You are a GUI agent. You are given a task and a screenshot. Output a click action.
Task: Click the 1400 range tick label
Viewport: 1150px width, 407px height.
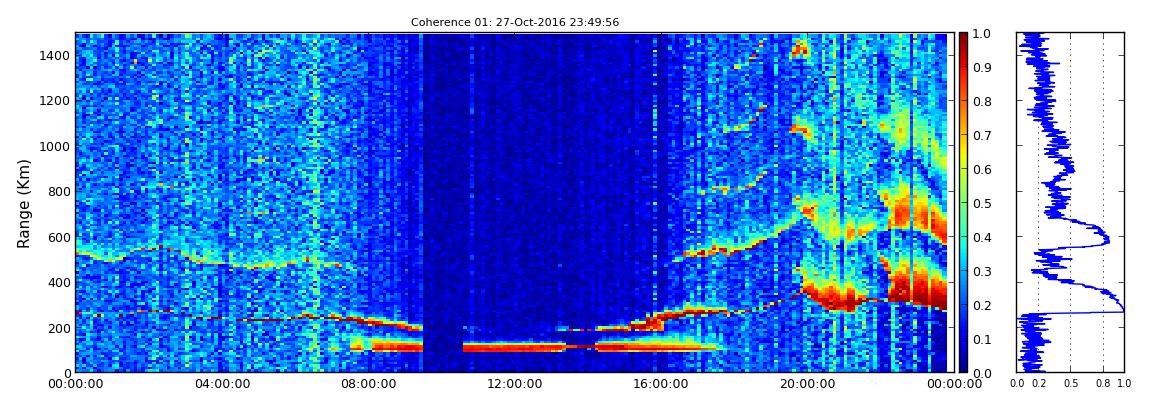click(x=56, y=55)
